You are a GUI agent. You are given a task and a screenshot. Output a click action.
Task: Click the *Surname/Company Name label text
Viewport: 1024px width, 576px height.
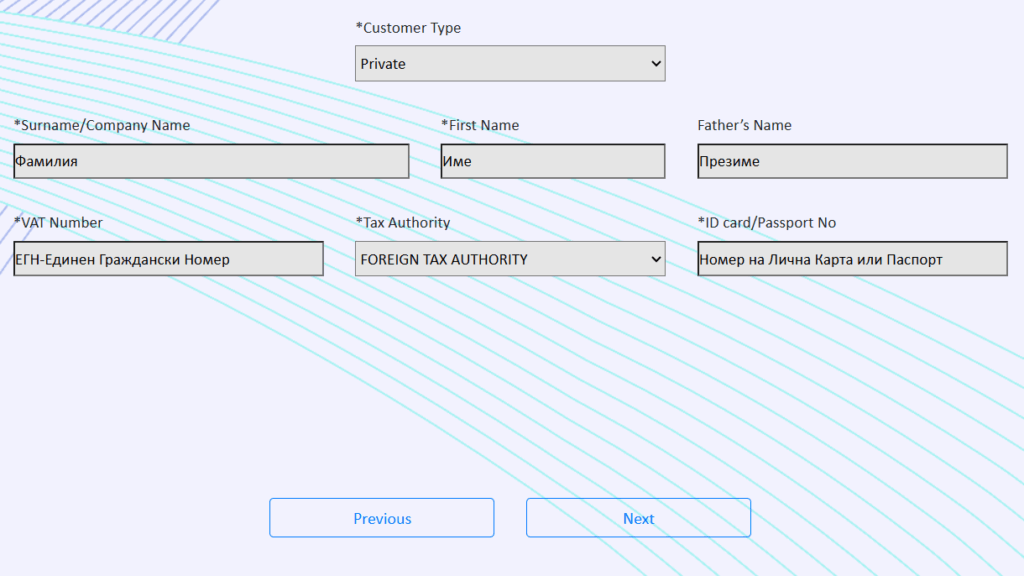[x=102, y=125]
